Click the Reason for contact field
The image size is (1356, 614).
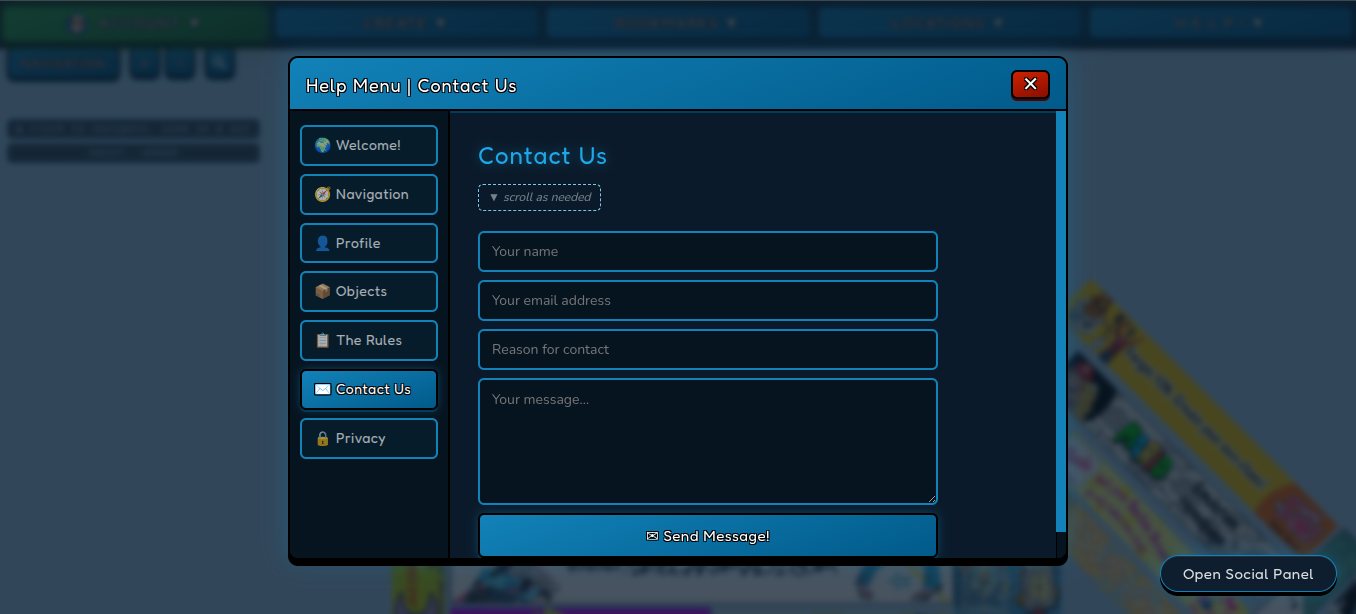coord(708,350)
